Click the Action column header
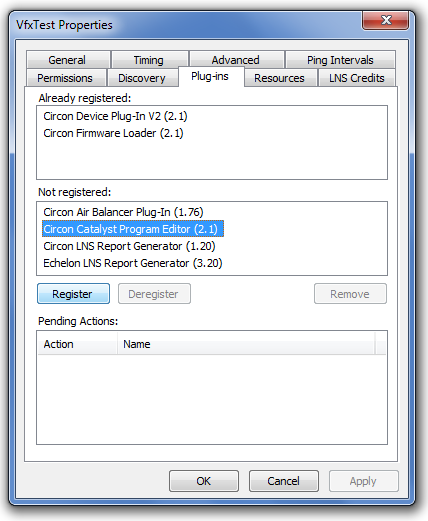Image resolution: width=428 pixels, height=521 pixels. click(77, 344)
